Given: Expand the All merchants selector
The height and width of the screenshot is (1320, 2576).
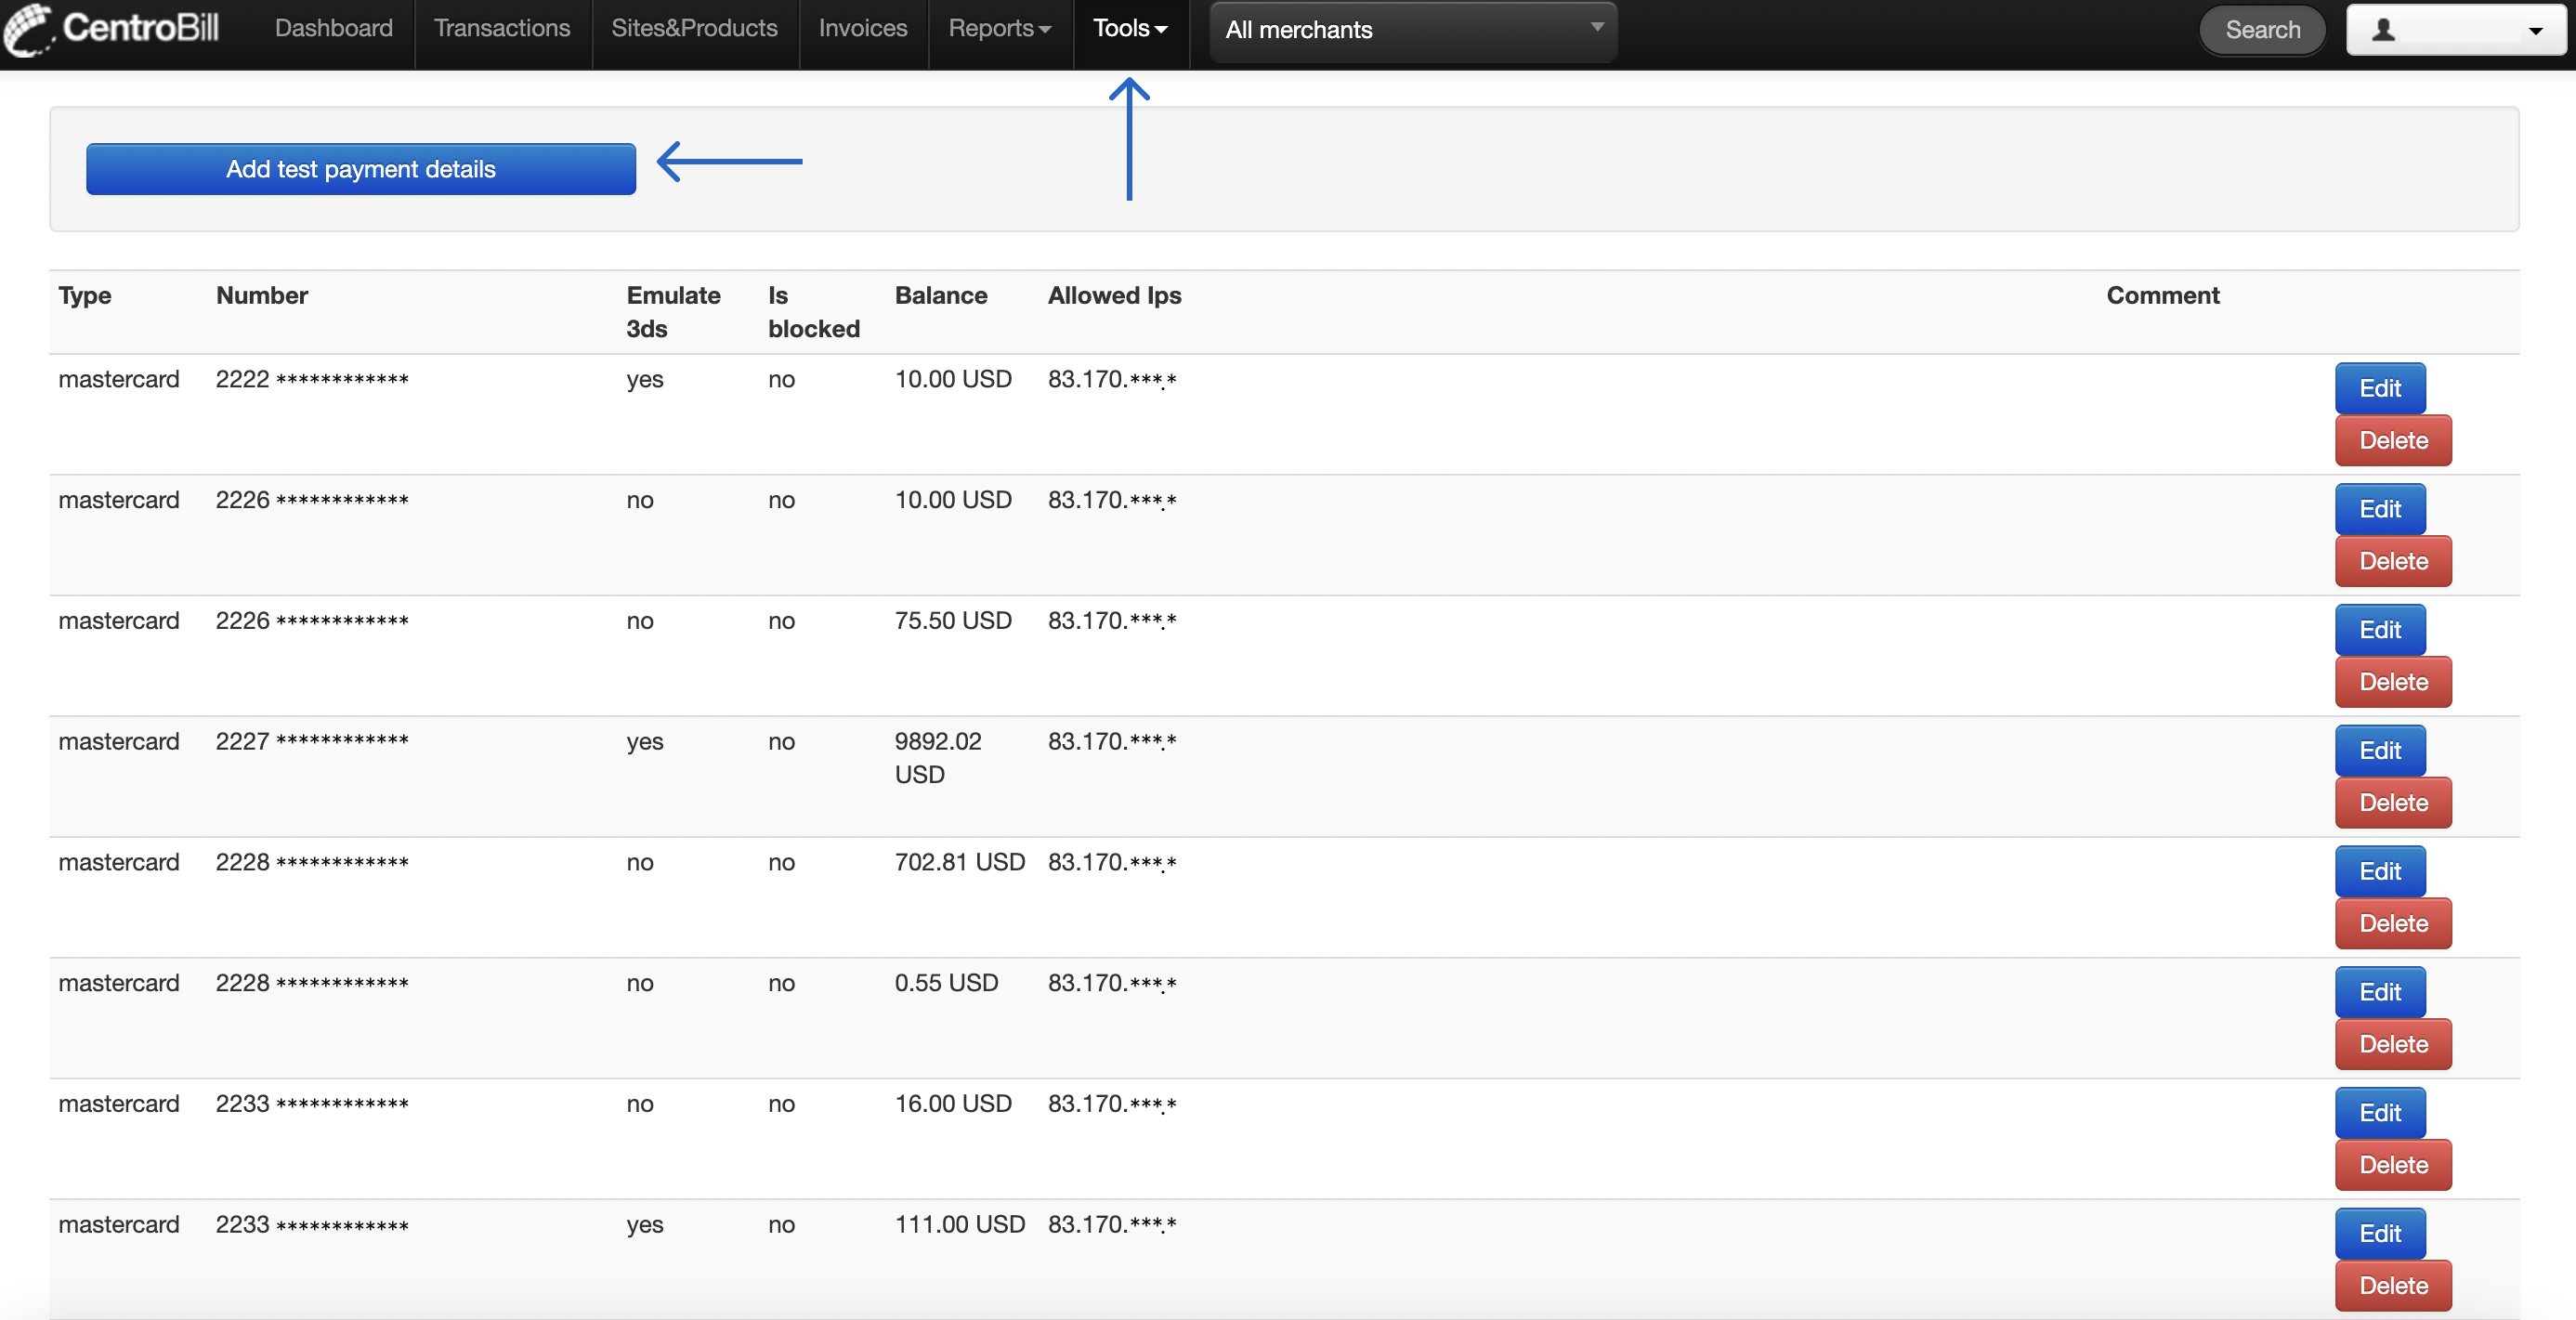Looking at the screenshot, I should coord(1413,30).
